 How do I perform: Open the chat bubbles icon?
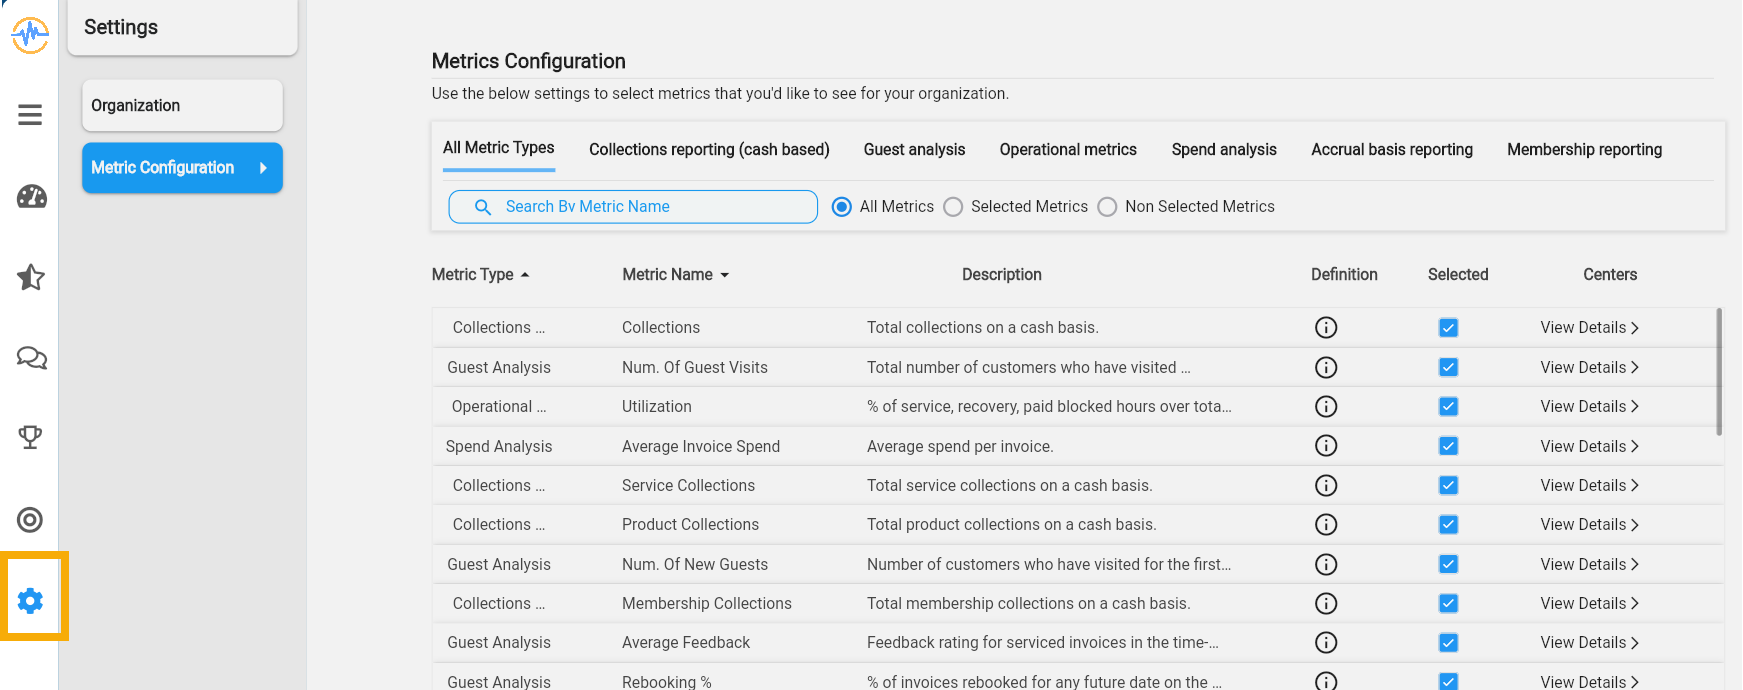(31, 357)
